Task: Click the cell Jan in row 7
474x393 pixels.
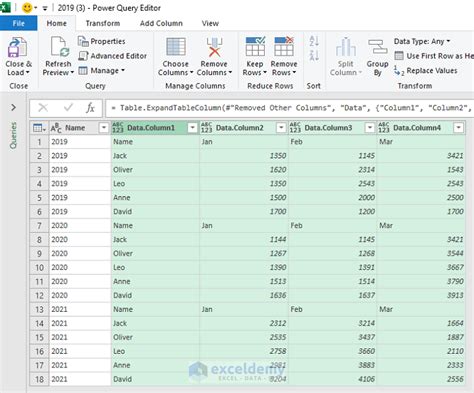Action: click(x=244, y=226)
